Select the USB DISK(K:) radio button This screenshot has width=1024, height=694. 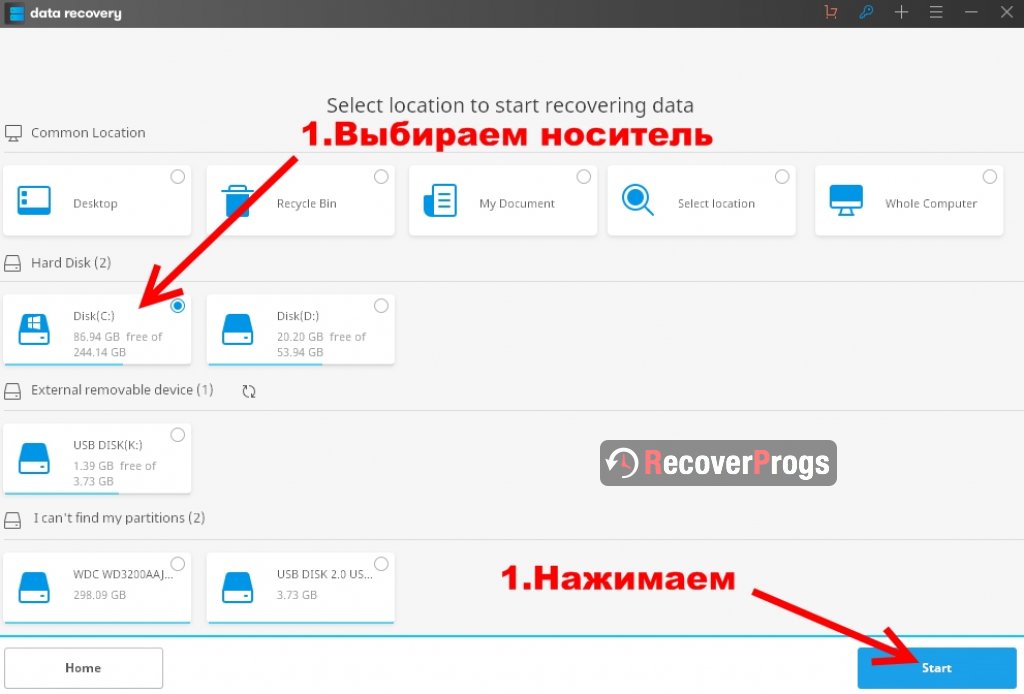[178, 435]
